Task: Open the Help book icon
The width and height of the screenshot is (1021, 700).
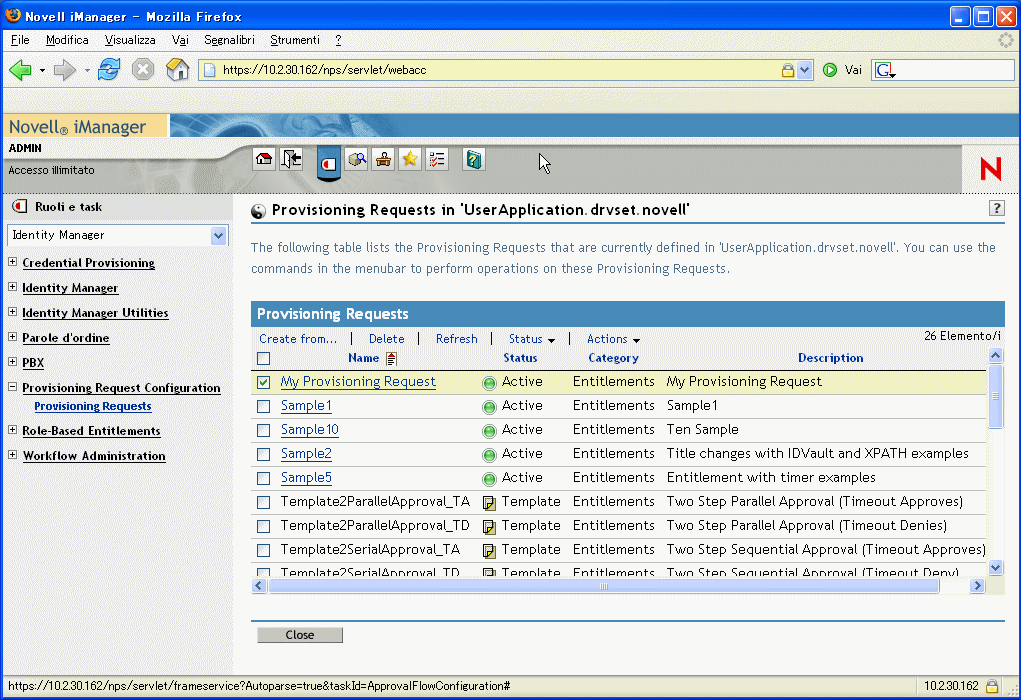Action: (x=474, y=159)
